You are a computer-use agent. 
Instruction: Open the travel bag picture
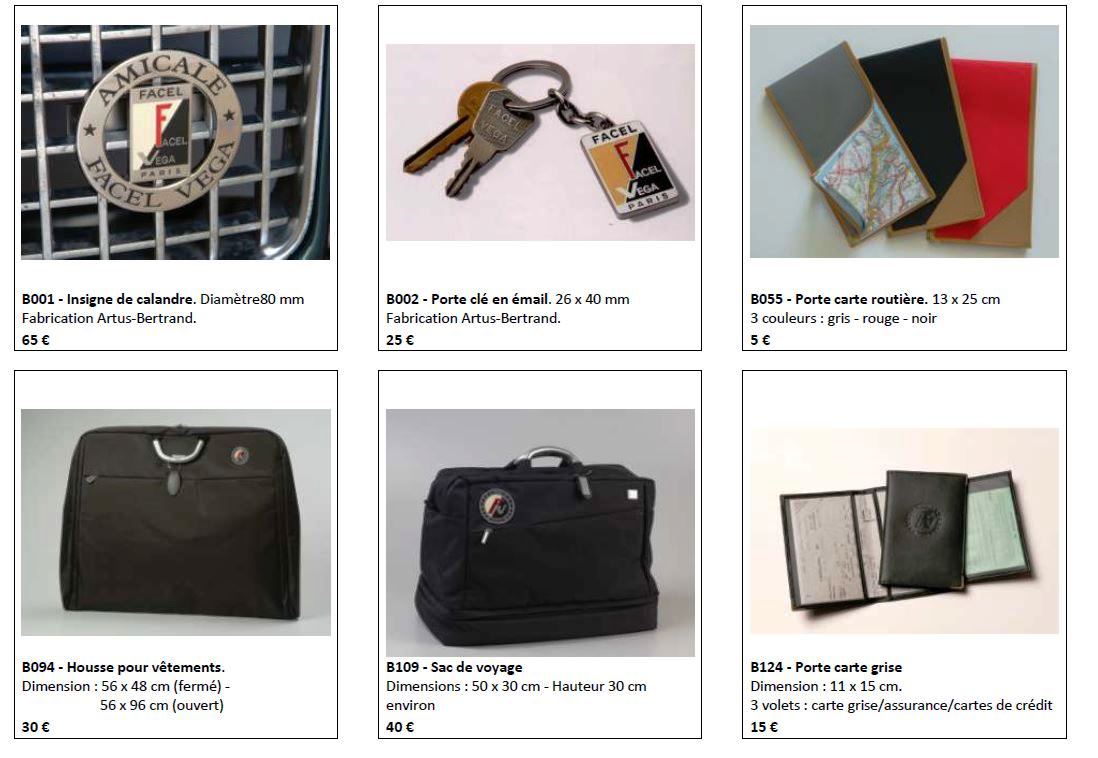pos(540,533)
